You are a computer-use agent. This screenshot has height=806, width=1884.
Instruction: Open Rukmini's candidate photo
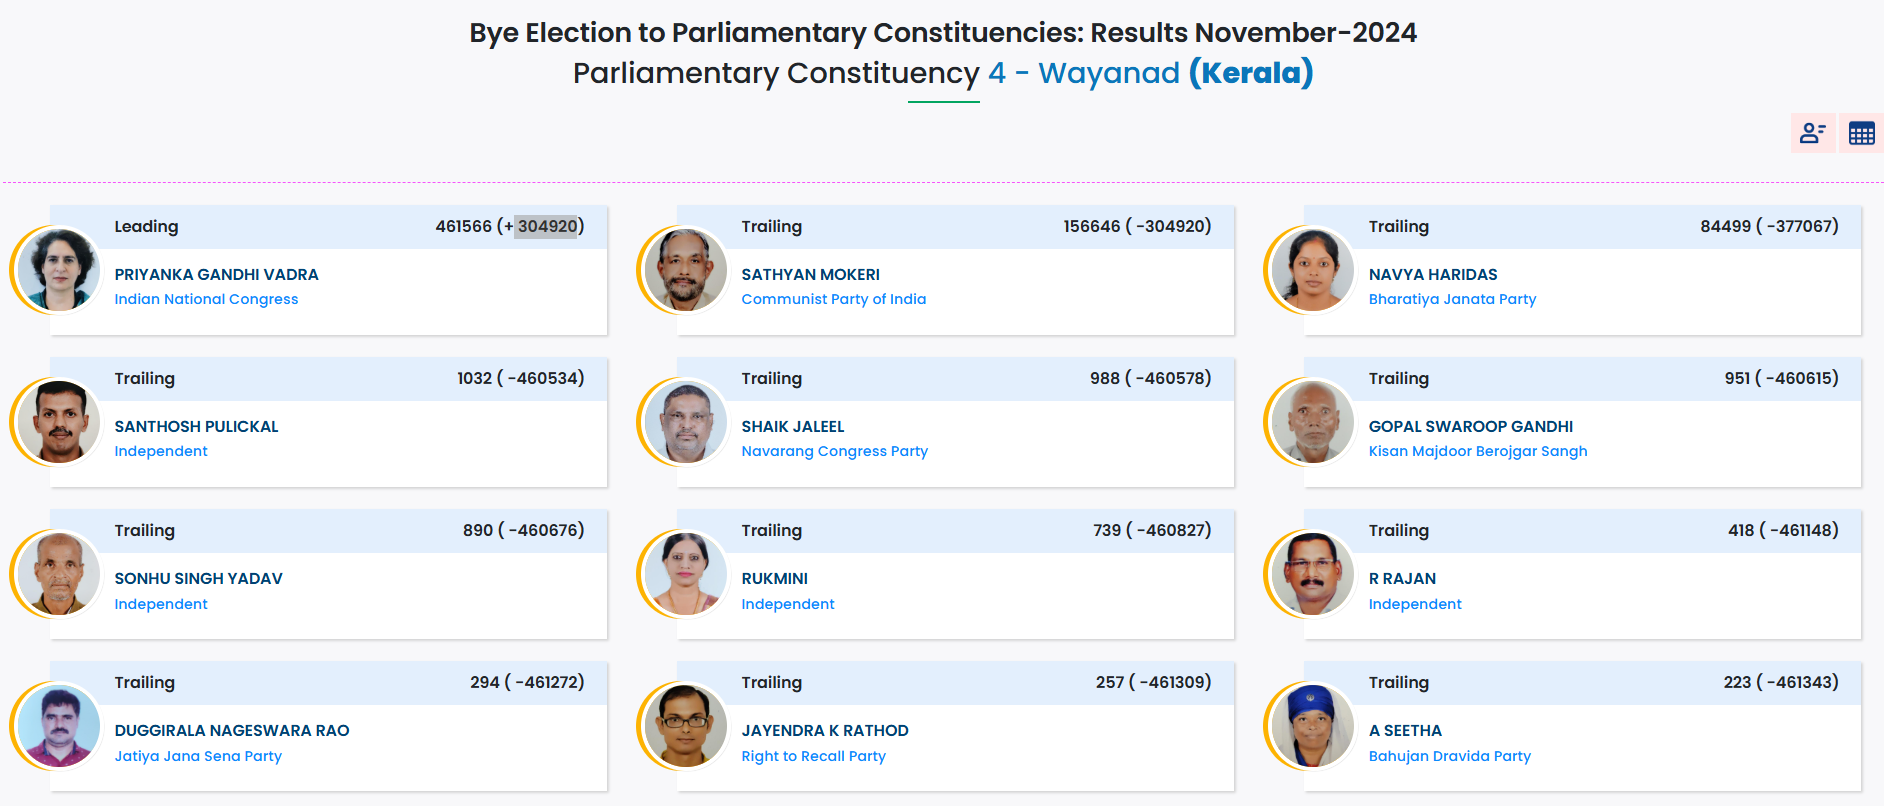[x=685, y=574]
